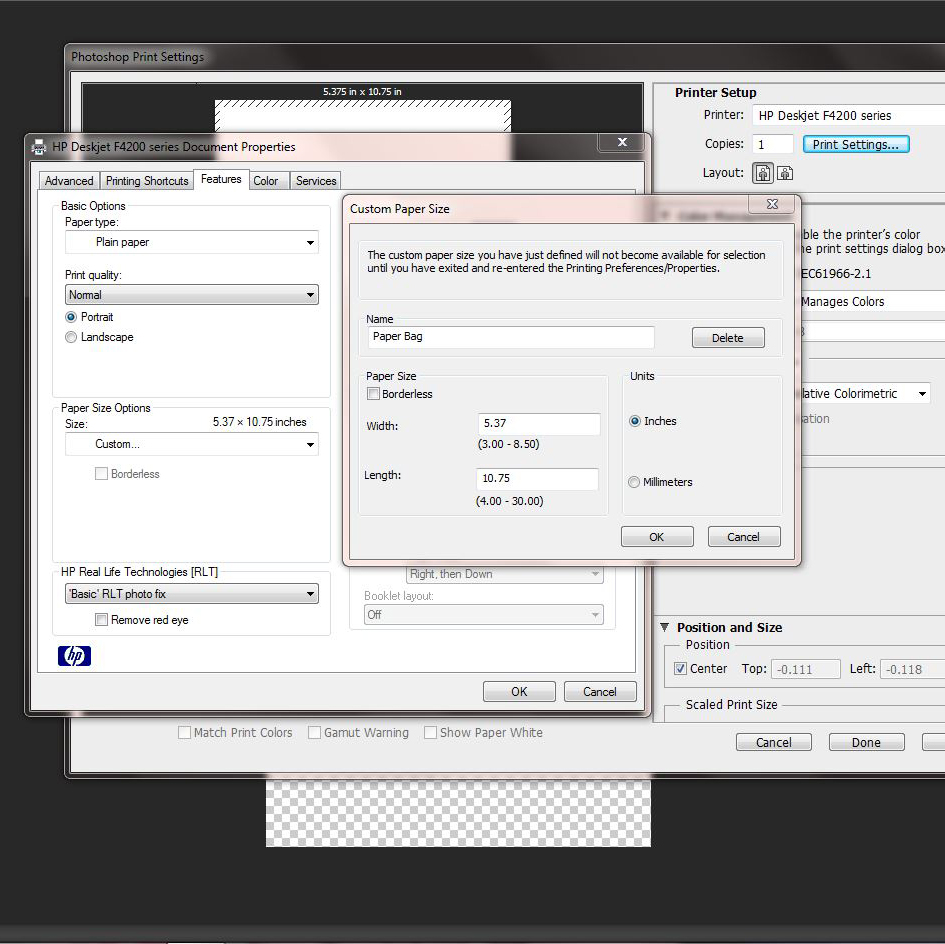The image size is (945, 944).
Task: Choose Landscape orientation
Action: tap(71, 337)
